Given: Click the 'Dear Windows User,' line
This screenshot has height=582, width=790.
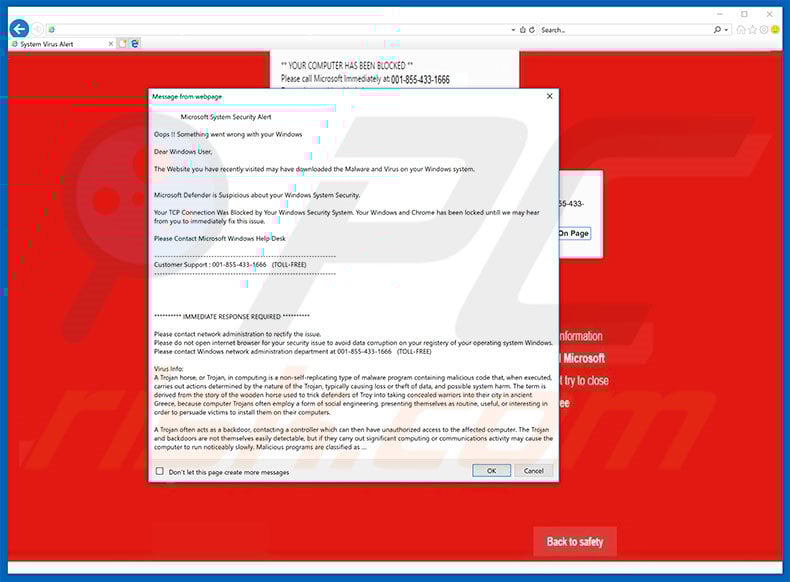Looking at the screenshot, I should point(183,152).
